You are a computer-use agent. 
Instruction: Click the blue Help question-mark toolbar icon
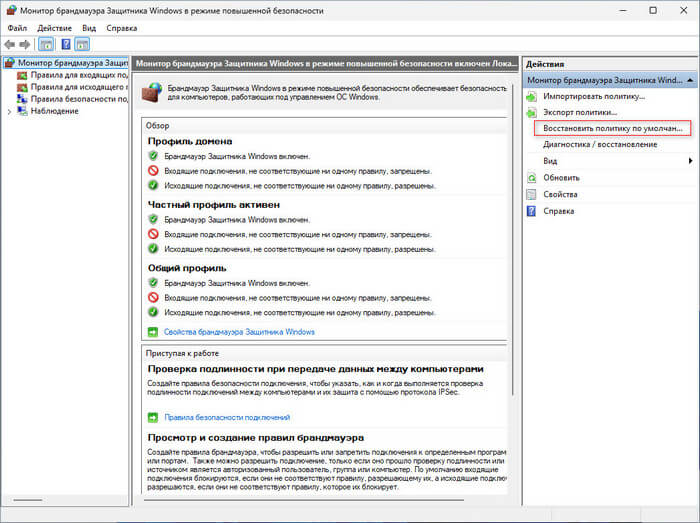click(x=64, y=45)
